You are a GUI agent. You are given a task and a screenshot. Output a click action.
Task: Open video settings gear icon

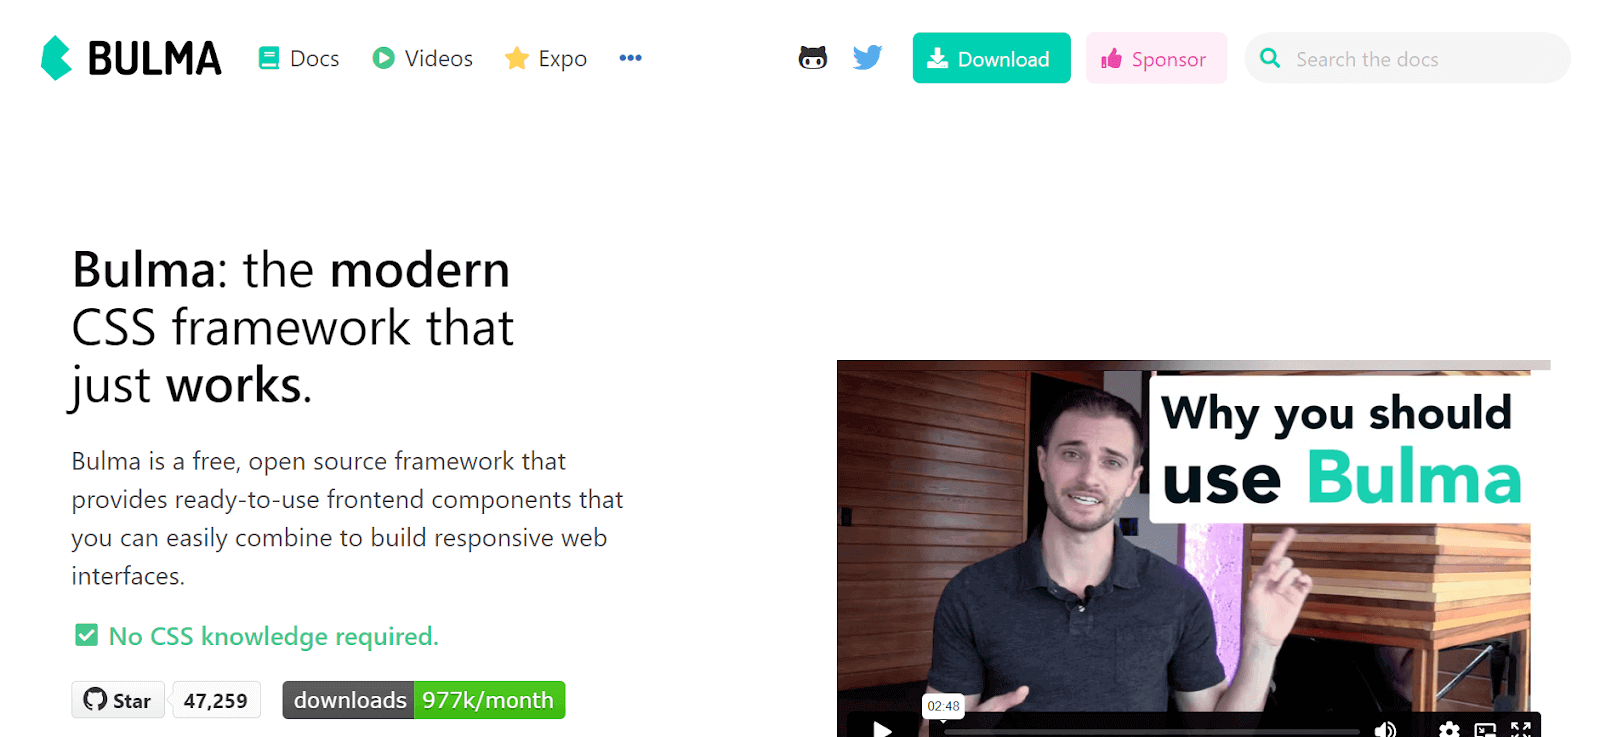[1449, 729]
